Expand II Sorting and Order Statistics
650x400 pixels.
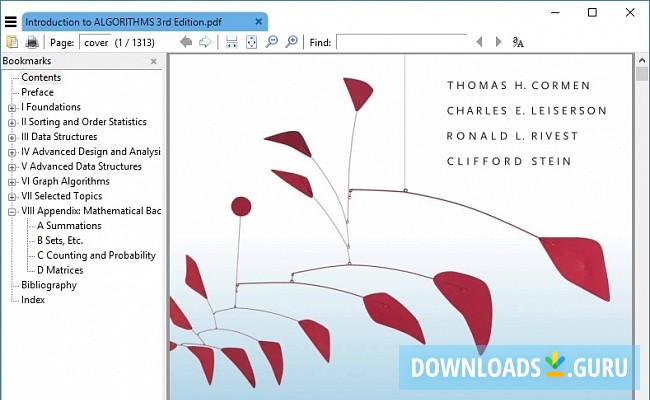tap(12, 123)
